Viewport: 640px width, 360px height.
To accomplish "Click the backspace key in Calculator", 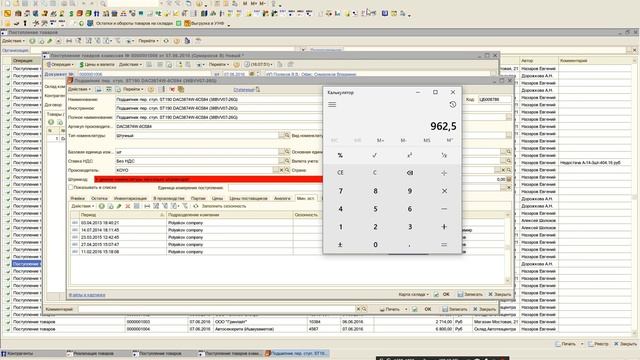I will (x=409, y=173).
